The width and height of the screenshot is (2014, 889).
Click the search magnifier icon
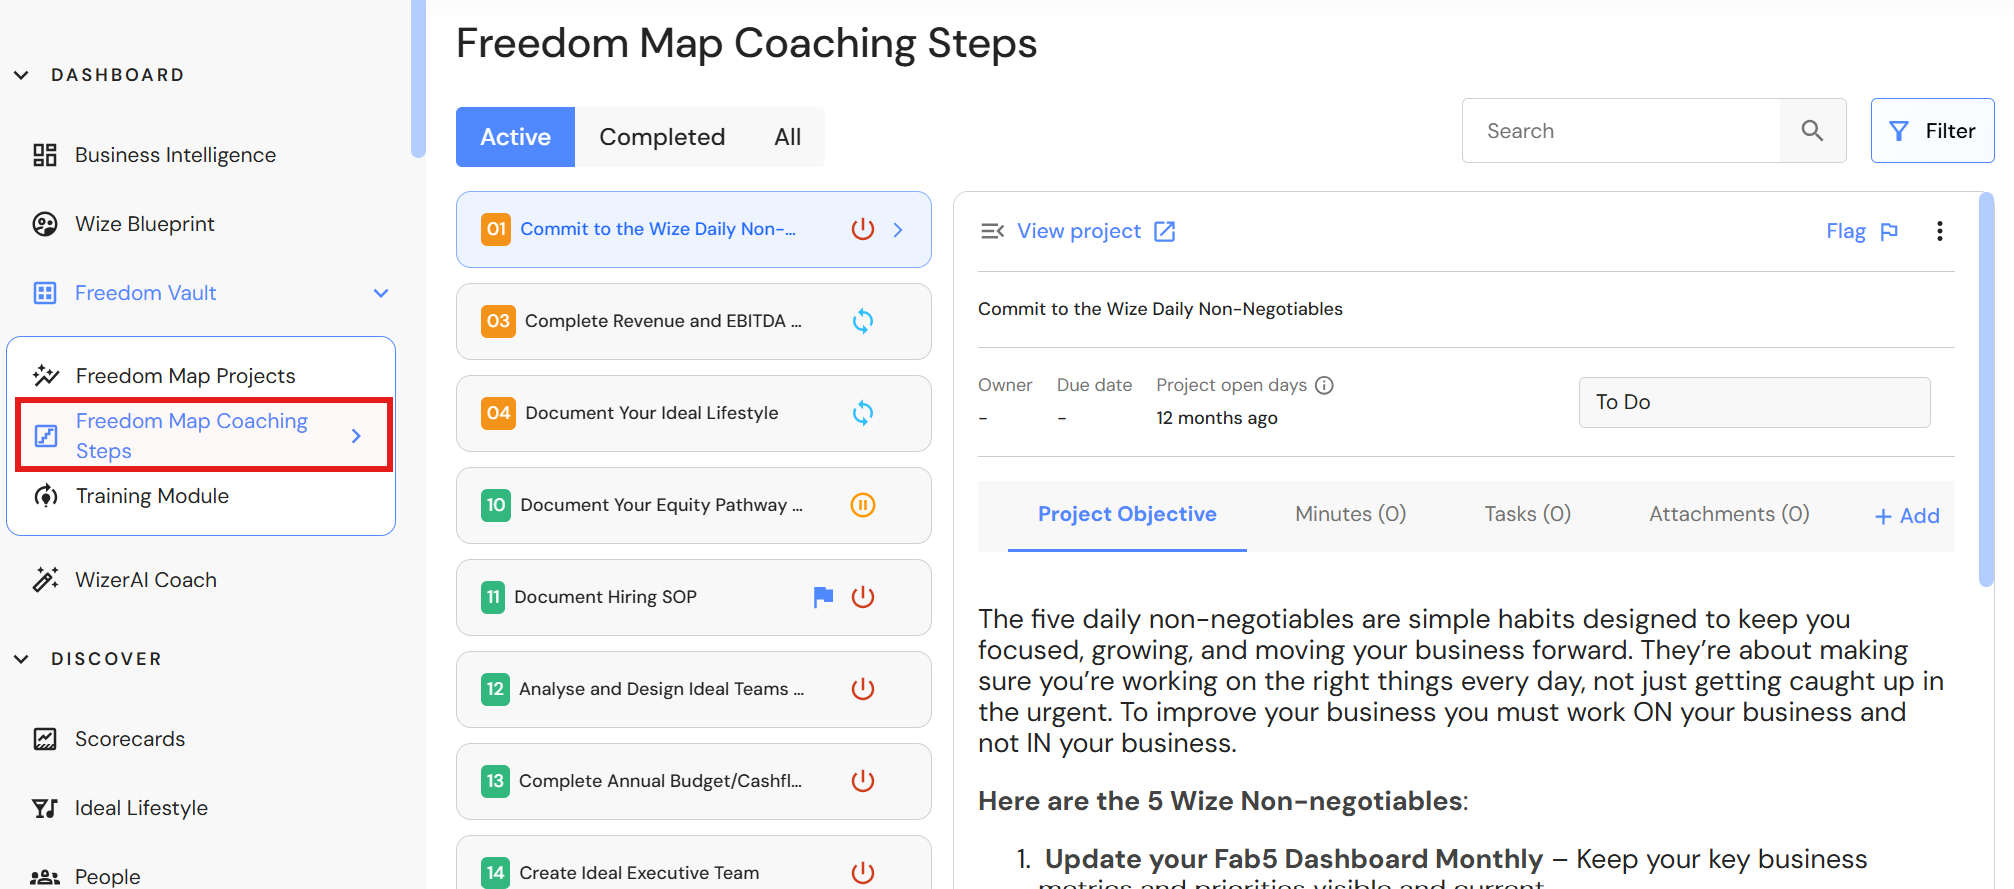(x=1812, y=131)
